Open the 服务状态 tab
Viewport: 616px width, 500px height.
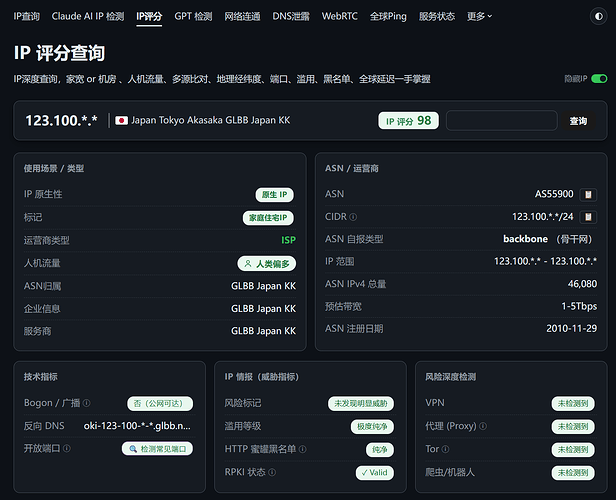pyautogui.click(x=437, y=16)
